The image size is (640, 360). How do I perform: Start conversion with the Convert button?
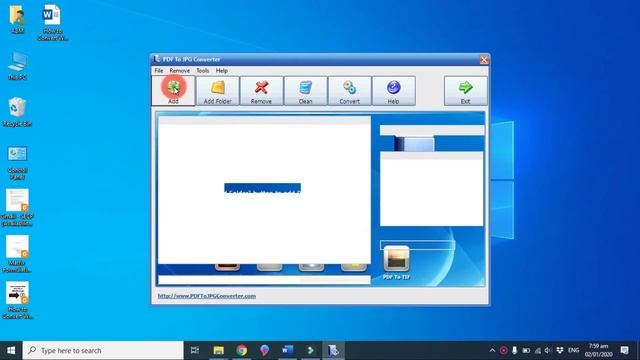pyautogui.click(x=349, y=91)
